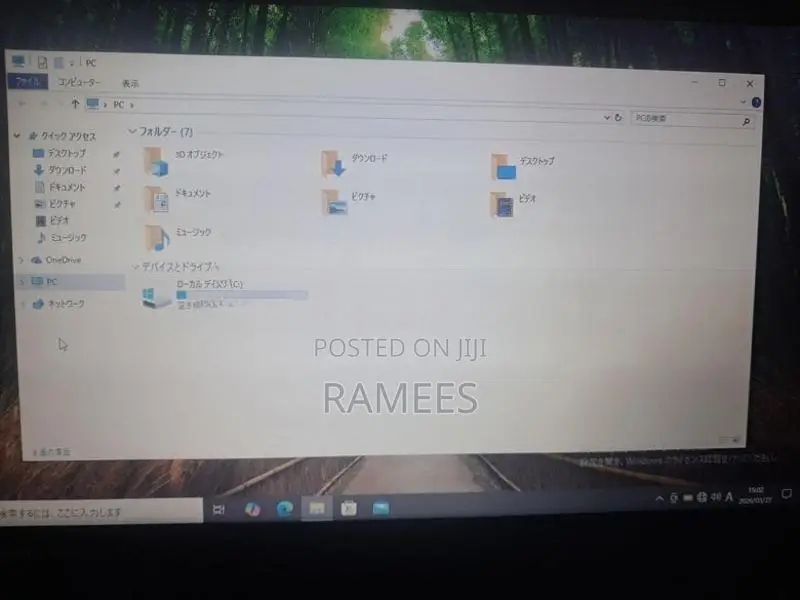This screenshot has height=600, width=800.
Task: Expand the ribbon with the chevron
Action: pyautogui.click(x=743, y=102)
